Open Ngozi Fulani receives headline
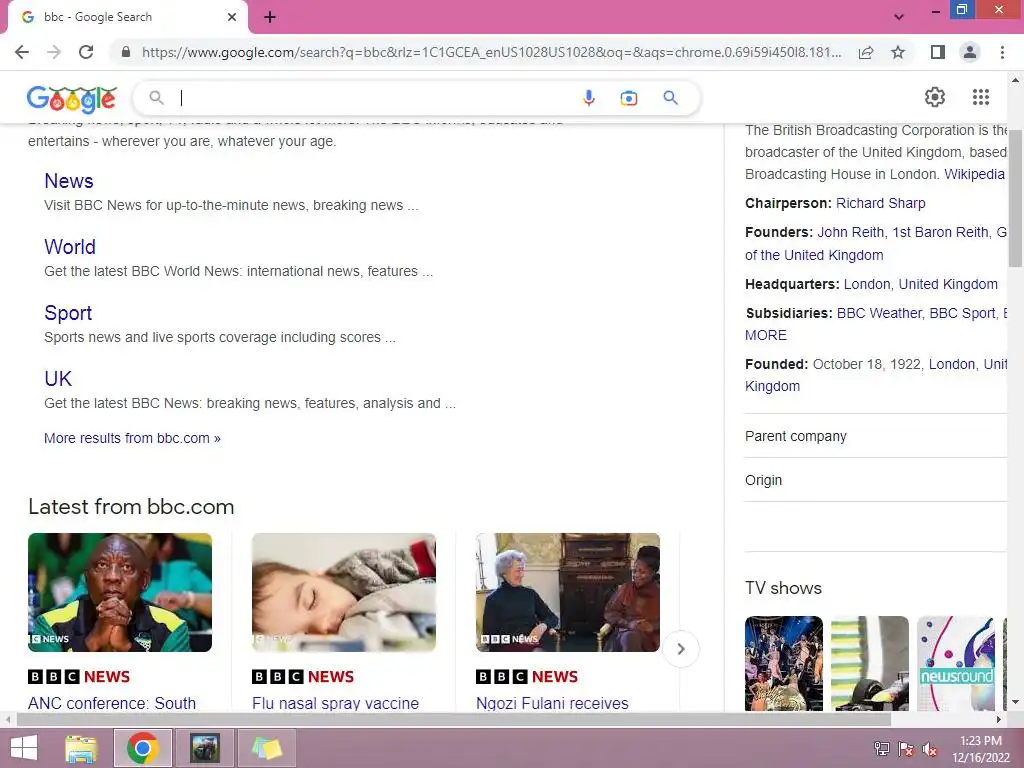This screenshot has height=768, width=1024. (x=552, y=703)
